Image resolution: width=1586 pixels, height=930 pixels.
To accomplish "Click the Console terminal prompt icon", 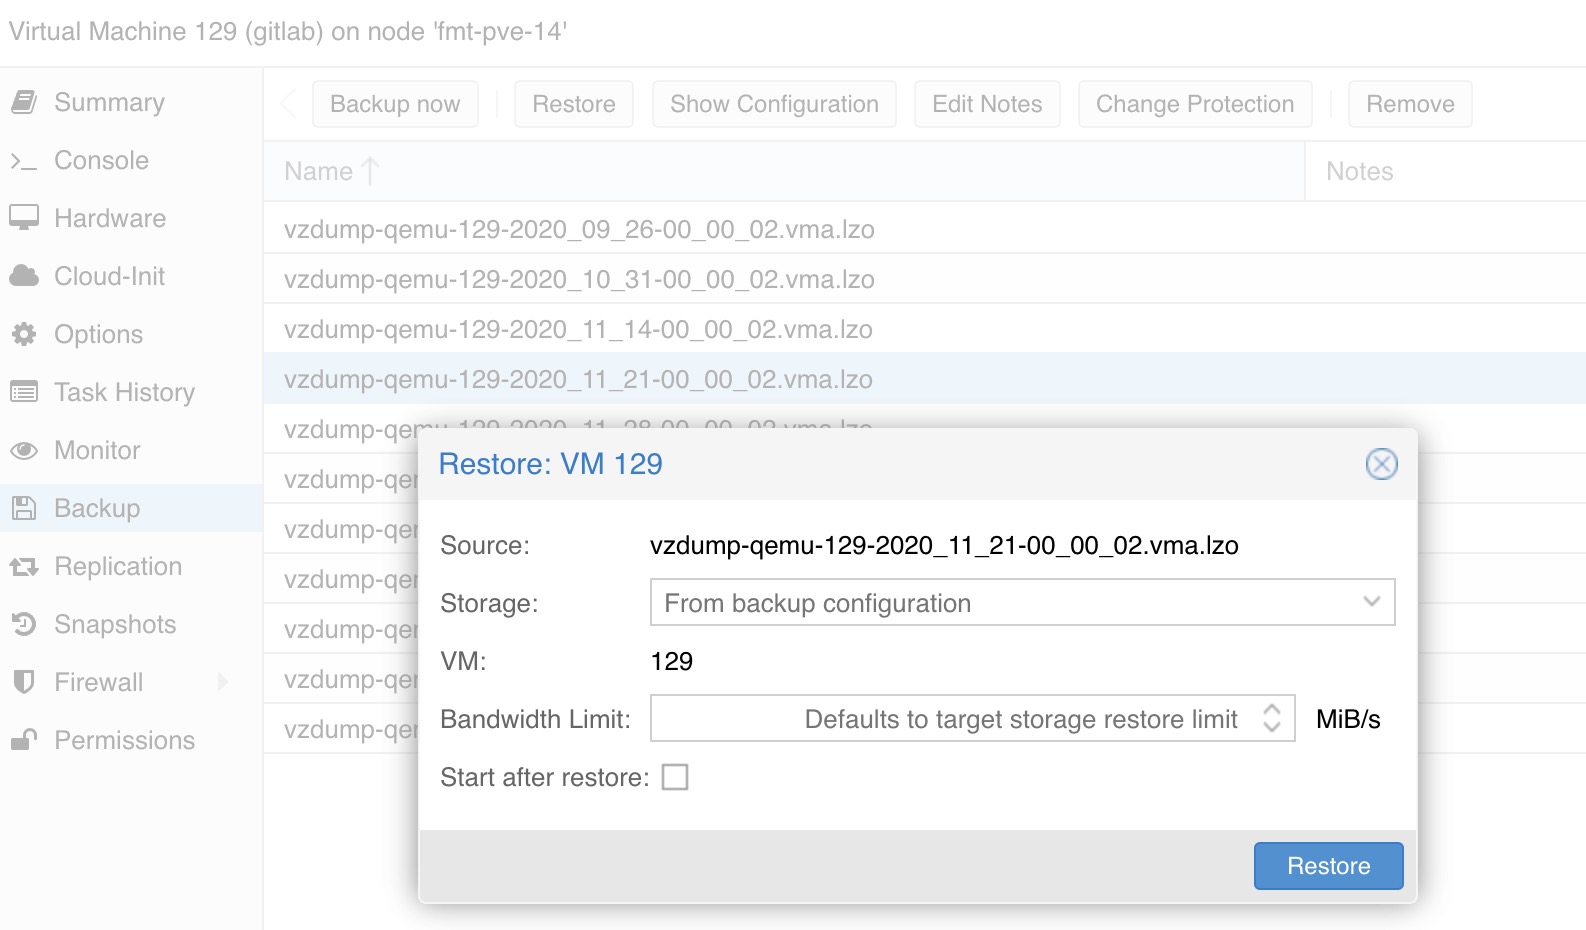I will [x=24, y=161].
